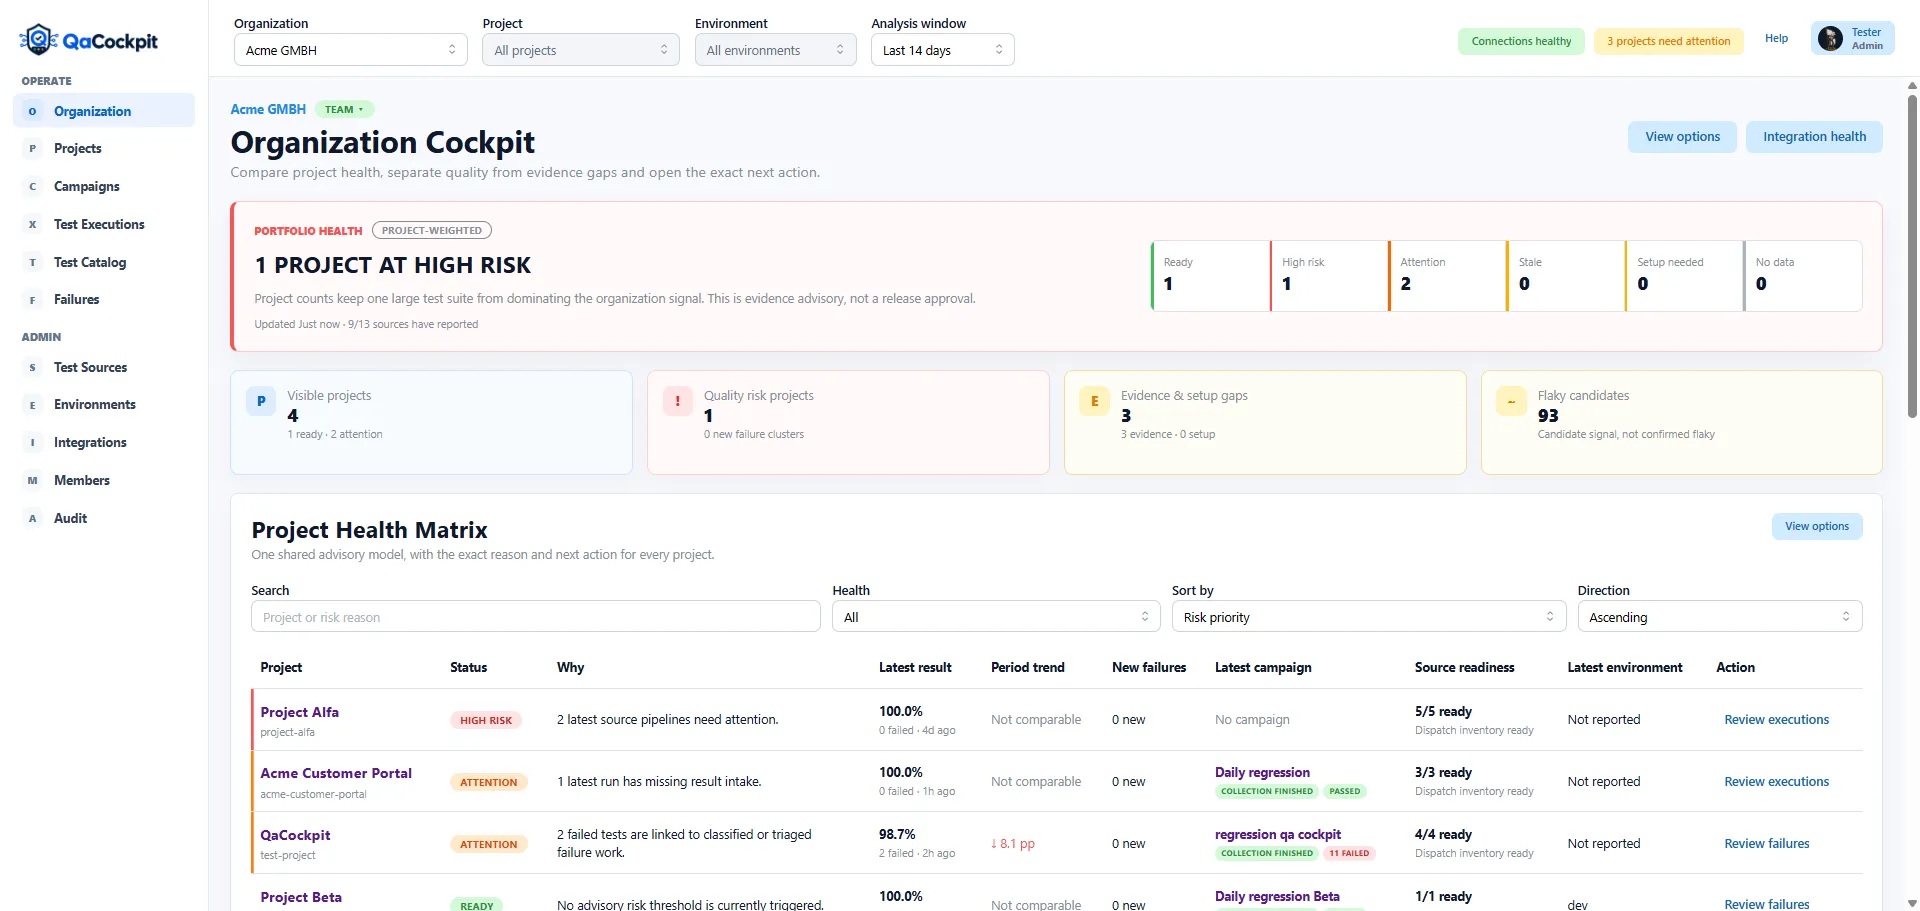Click the Evidence & setup gaps E icon

1095,401
